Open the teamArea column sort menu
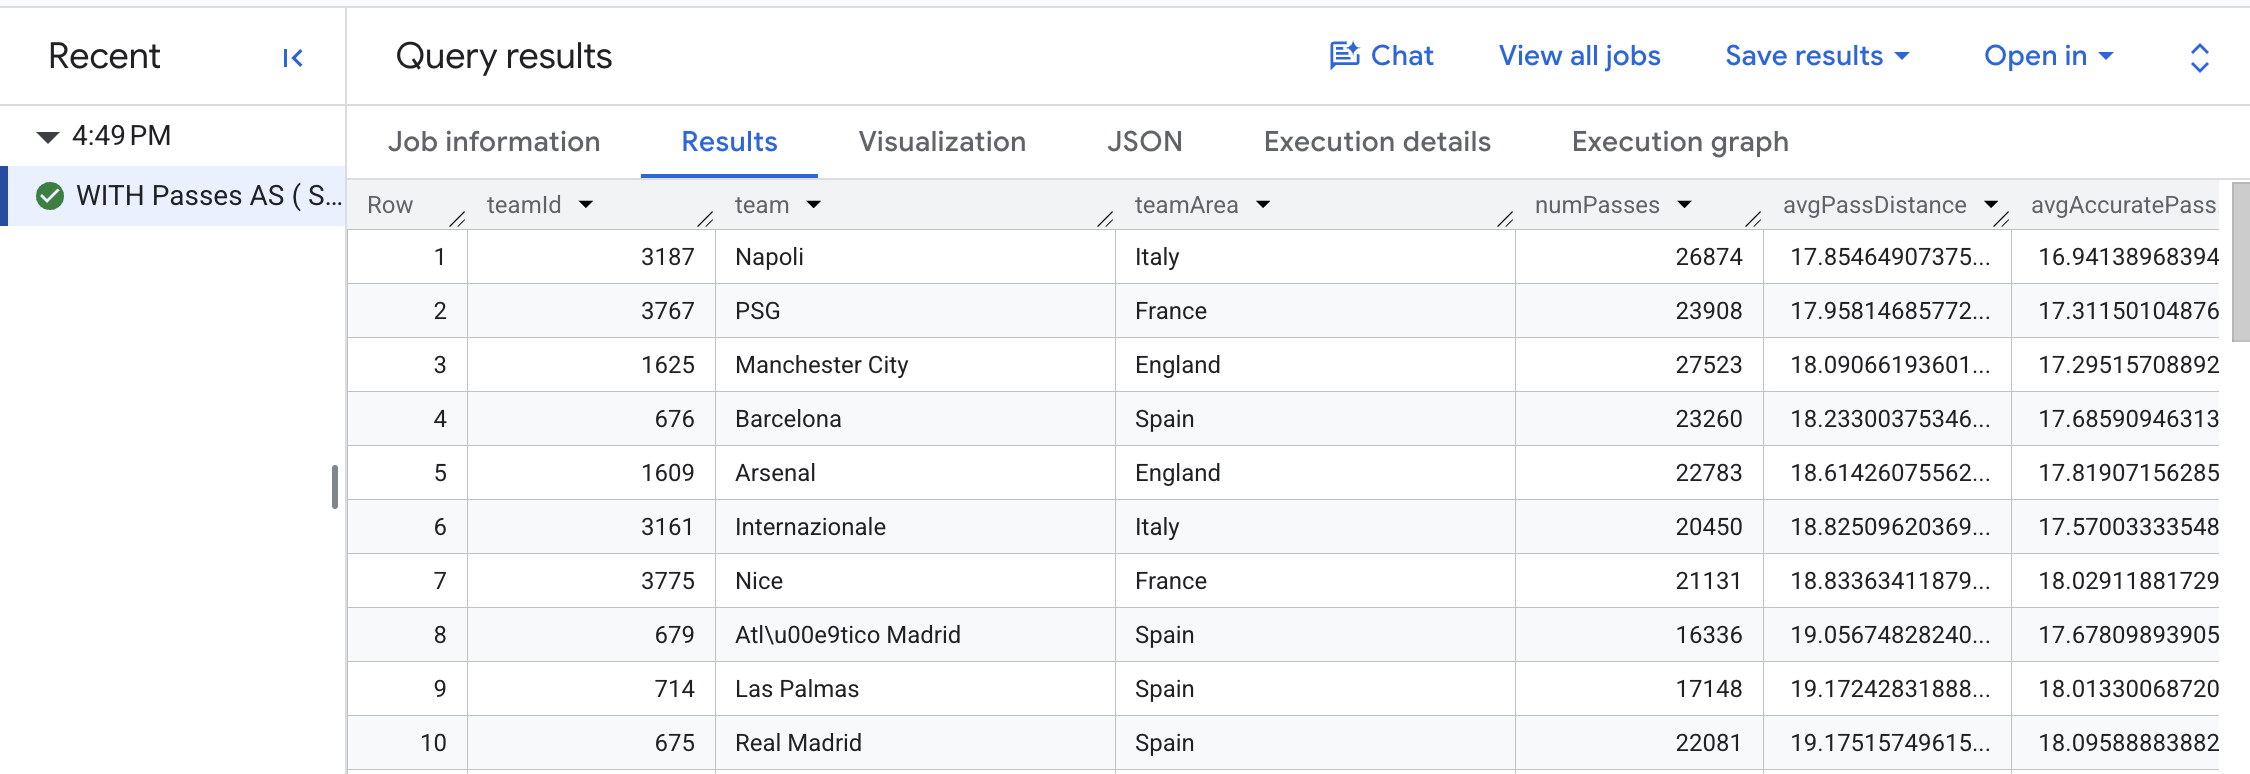The height and width of the screenshot is (774, 2250). pos(1263,205)
